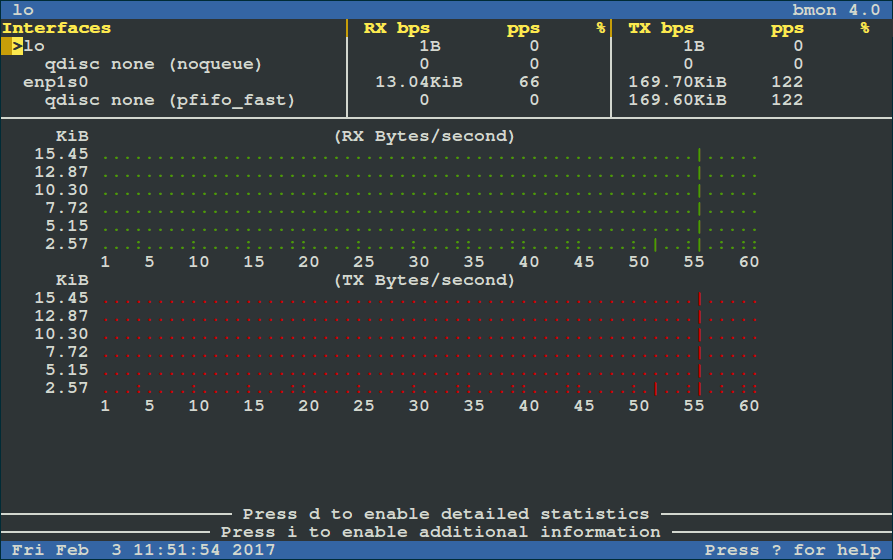893x560 pixels.
Task: Click the 13.04KiB RX value for enp1s0
Action: pyautogui.click(x=418, y=82)
